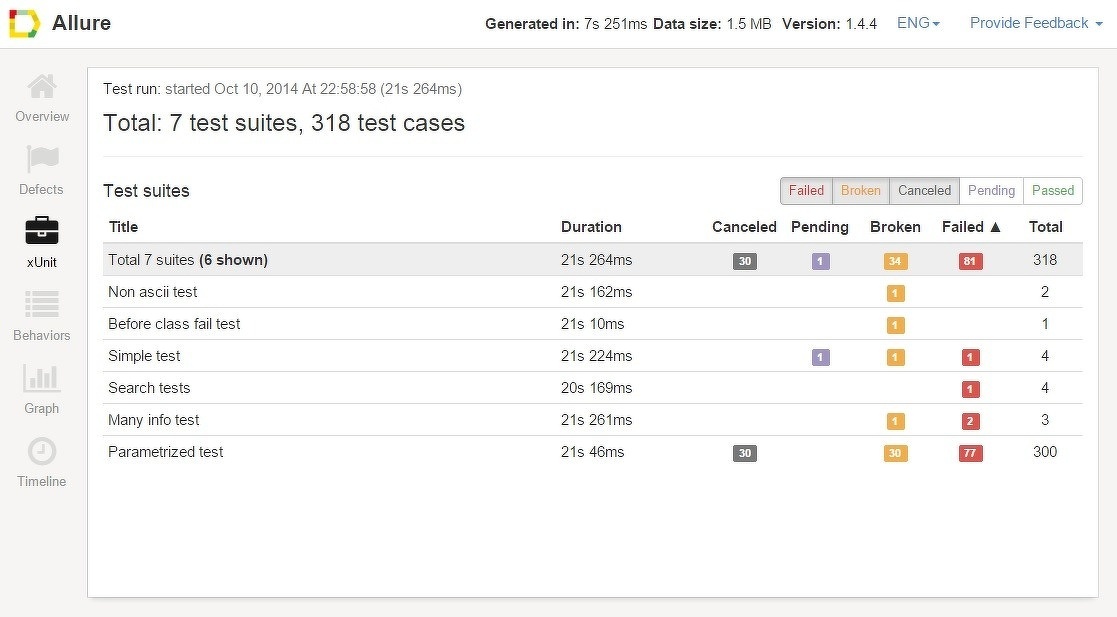This screenshot has height=617, width=1117.
Task: Open the Parametrized test suite
Action: coord(166,452)
